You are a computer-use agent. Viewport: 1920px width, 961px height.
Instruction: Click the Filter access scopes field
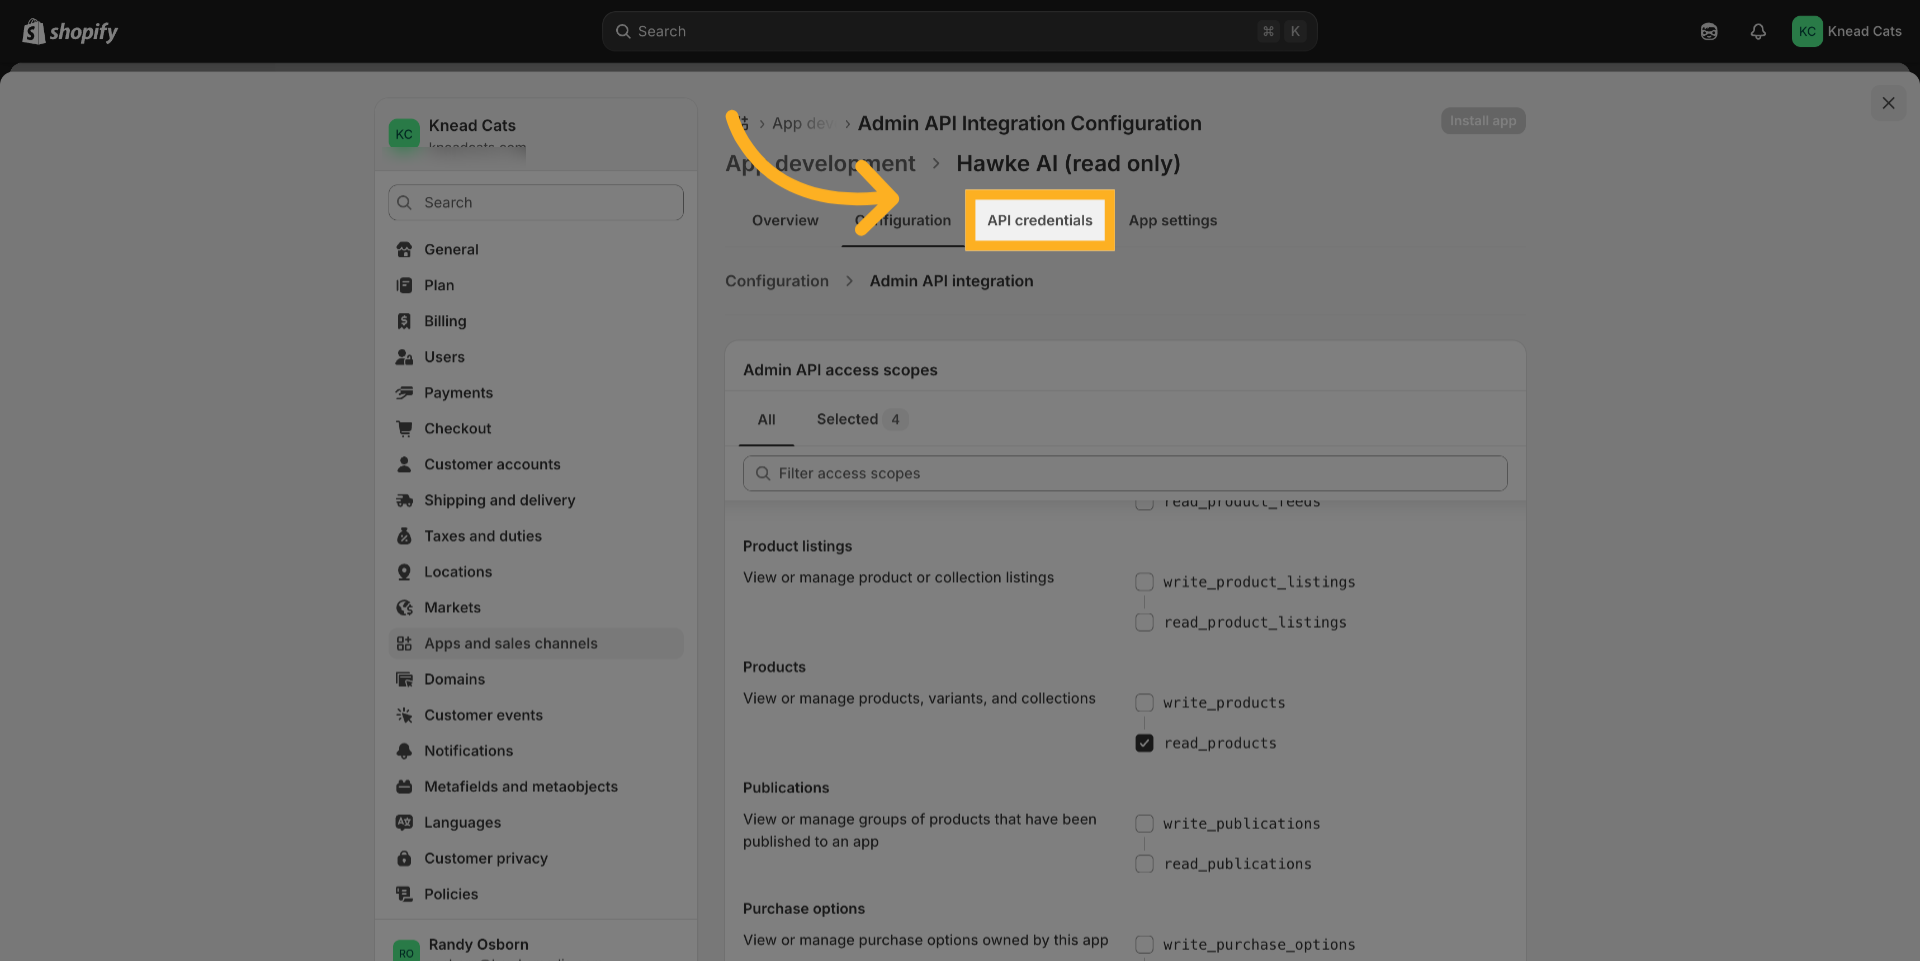[x=1125, y=473]
